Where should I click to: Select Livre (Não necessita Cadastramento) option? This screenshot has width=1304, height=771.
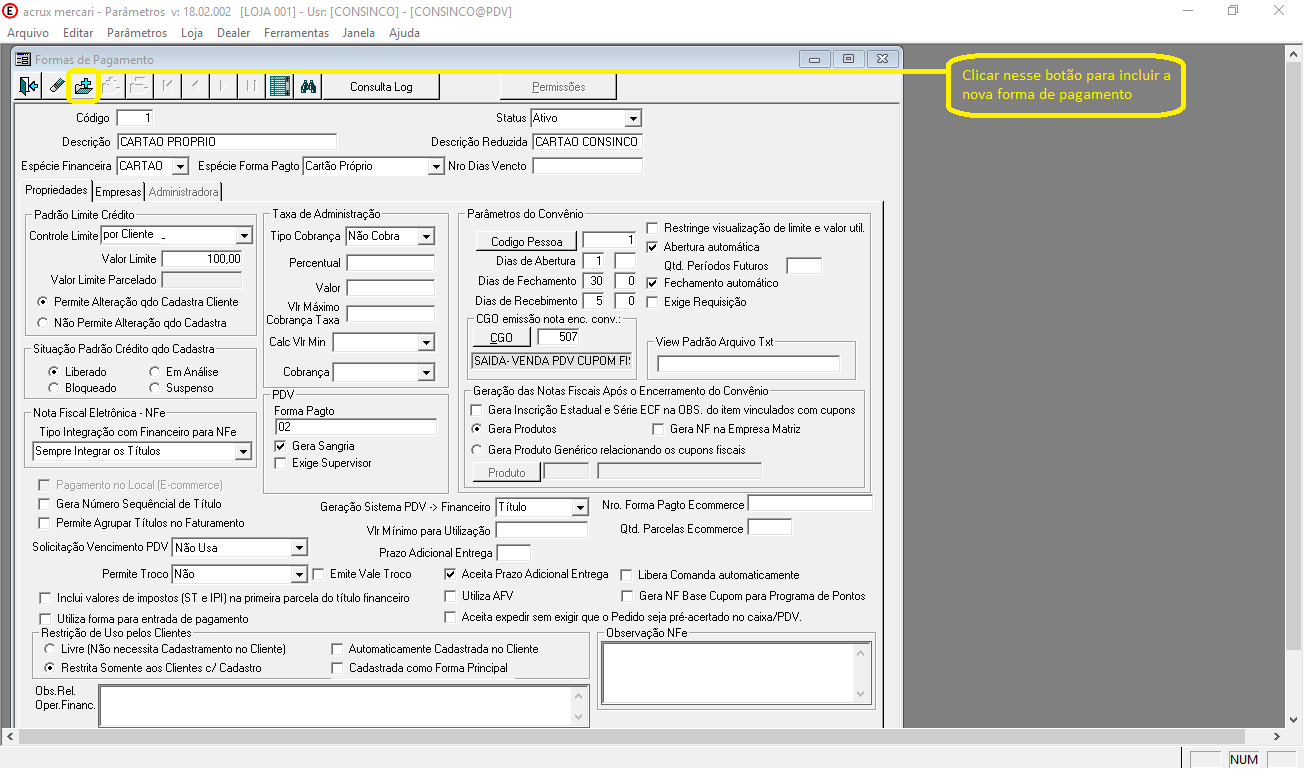click(50, 649)
